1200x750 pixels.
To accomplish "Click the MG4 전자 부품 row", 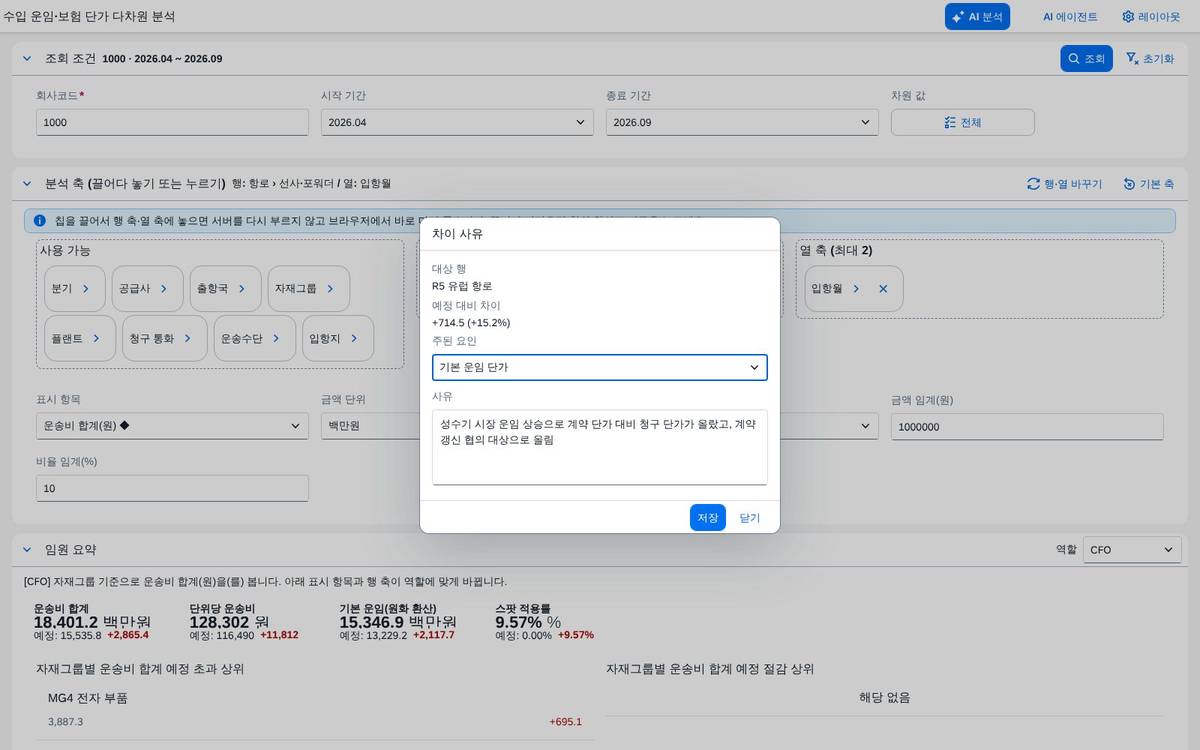I will click(315, 710).
